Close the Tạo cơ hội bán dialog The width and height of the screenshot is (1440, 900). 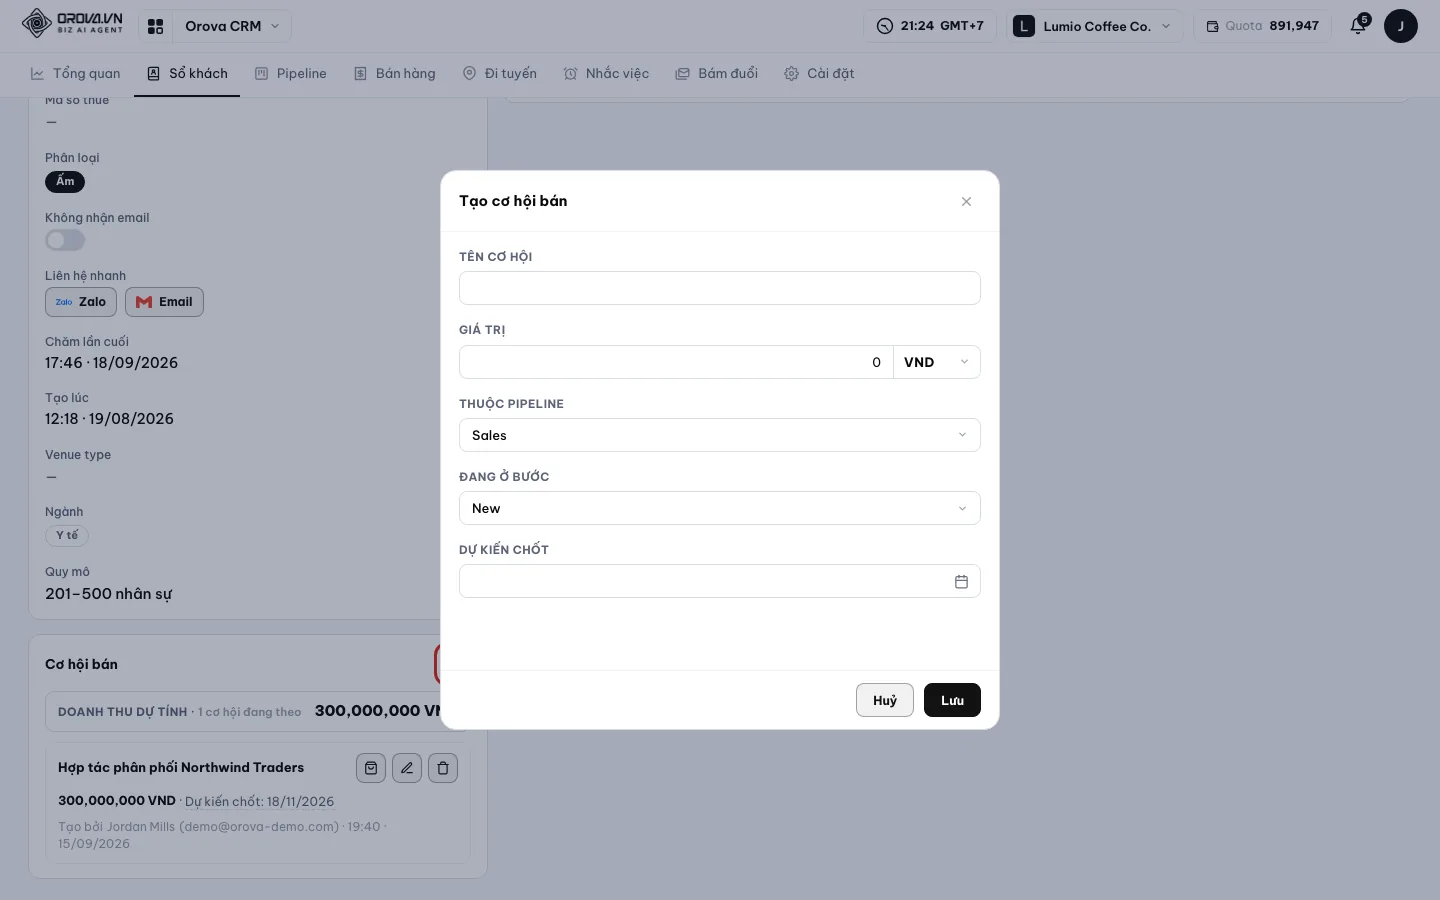(x=966, y=201)
